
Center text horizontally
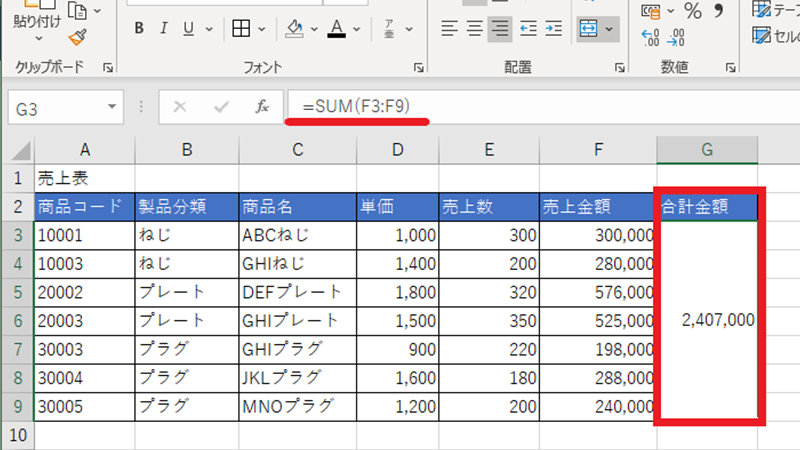[x=474, y=29]
